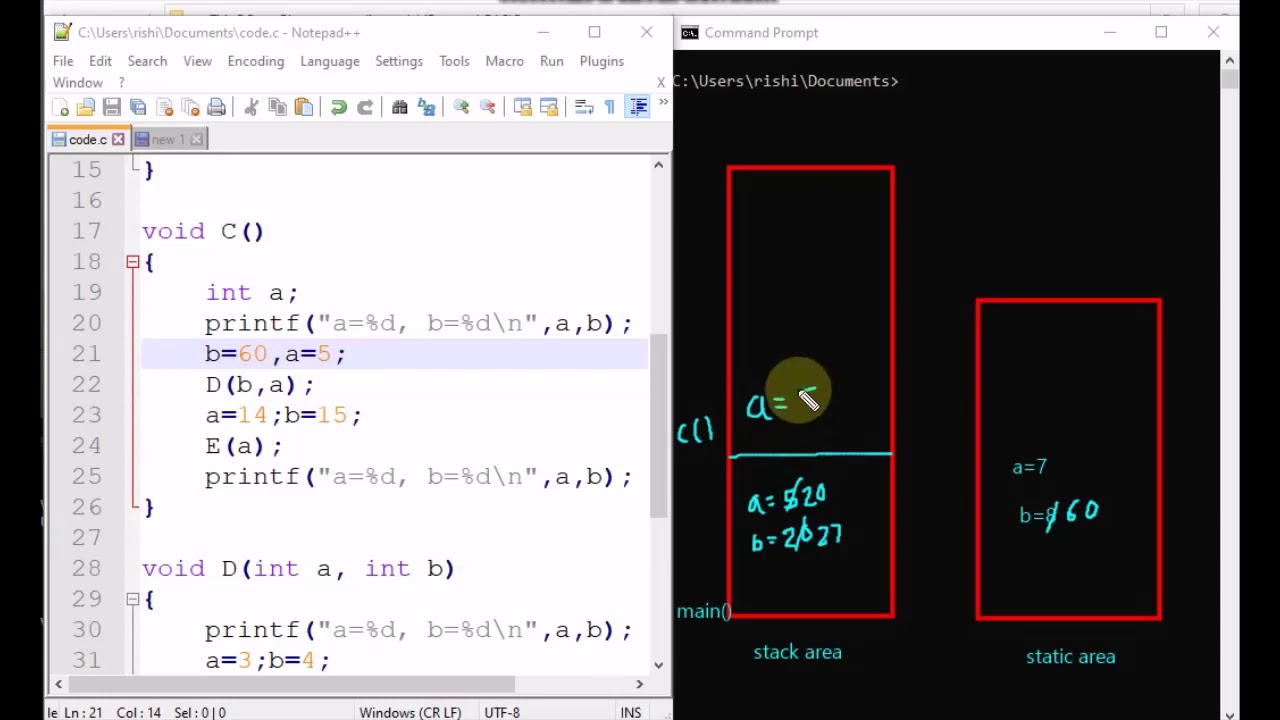
Task: Click the horizontal scroll left arrow
Action: tap(58, 684)
